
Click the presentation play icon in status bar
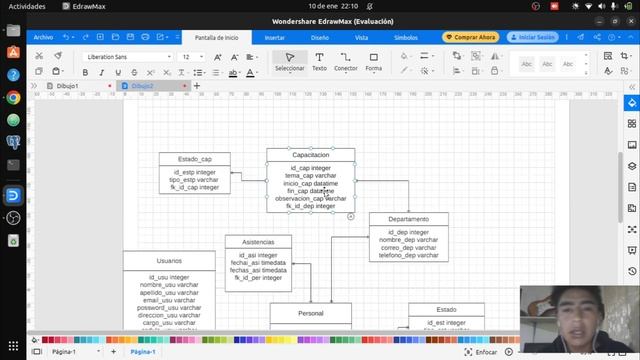[509, 352]
